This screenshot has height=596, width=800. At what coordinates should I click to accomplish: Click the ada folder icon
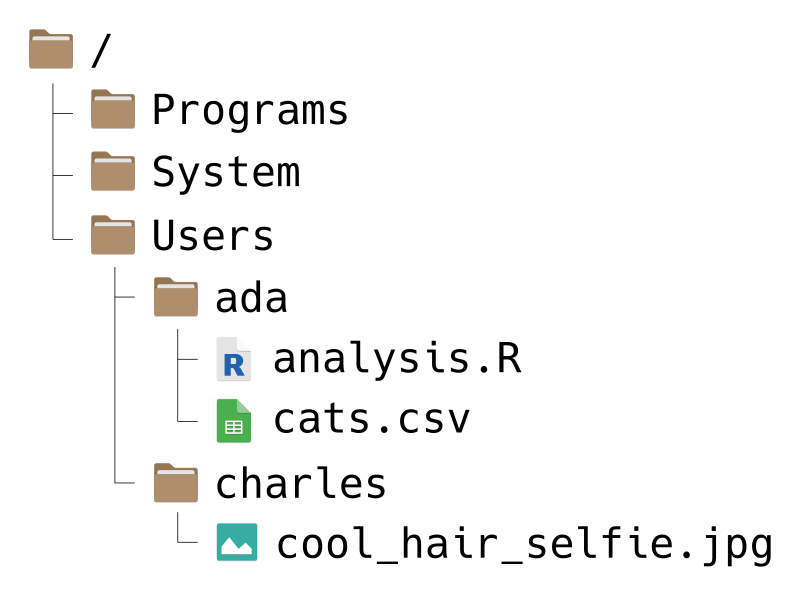176,298
